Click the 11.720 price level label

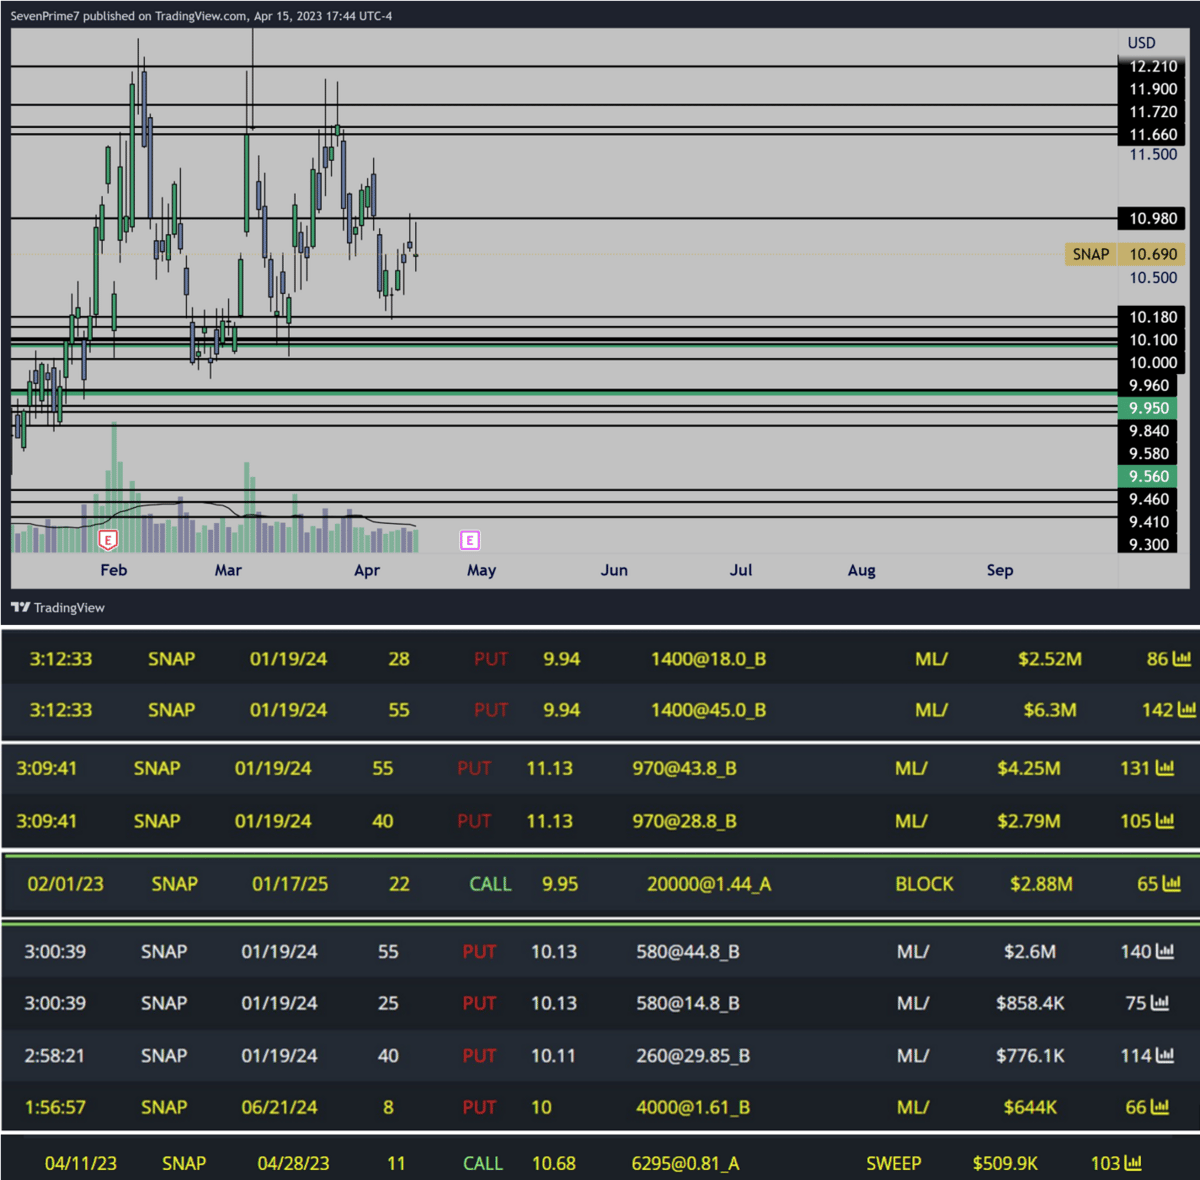tap(1153, 112)
